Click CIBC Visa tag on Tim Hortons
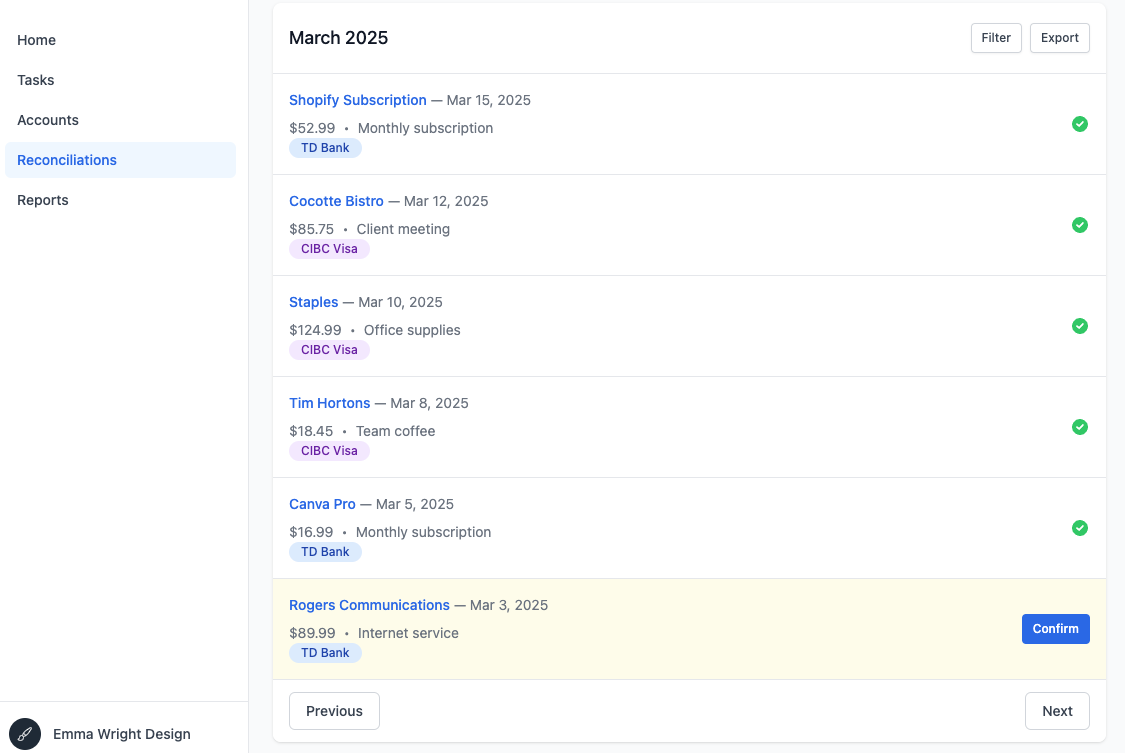The width and height of the screenshot is (1125, 753). point(329,451)
